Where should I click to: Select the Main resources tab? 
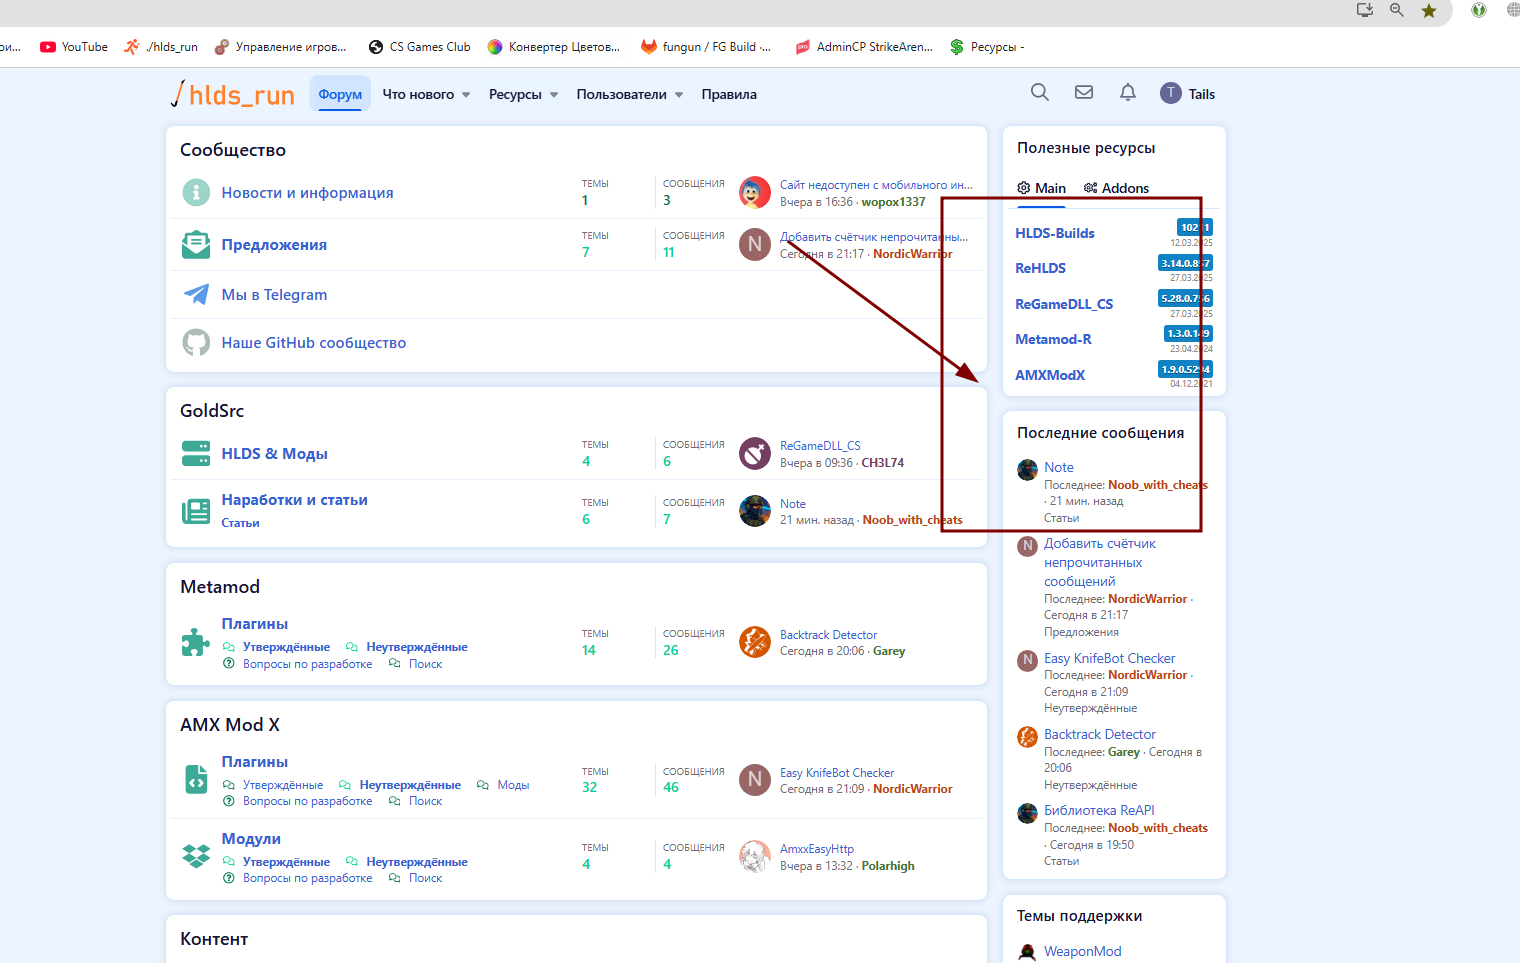pos(1041,188)
